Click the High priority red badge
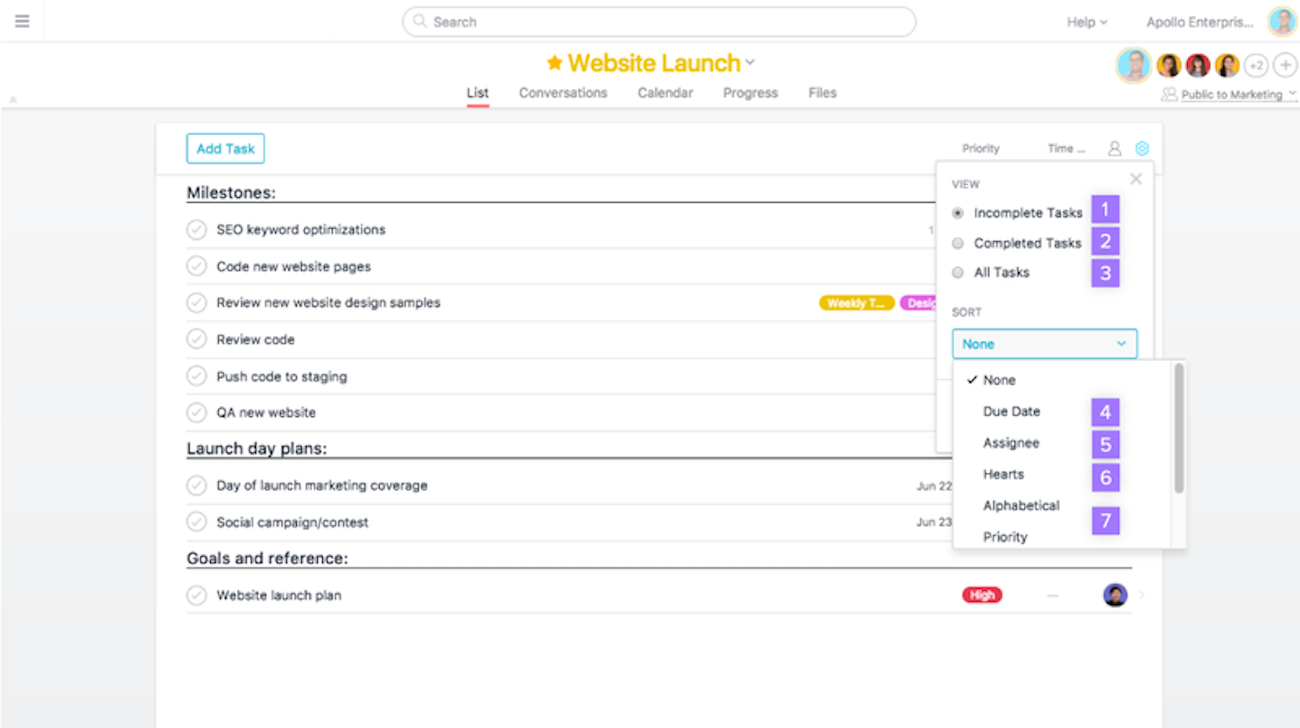 (x=982, y=595)
